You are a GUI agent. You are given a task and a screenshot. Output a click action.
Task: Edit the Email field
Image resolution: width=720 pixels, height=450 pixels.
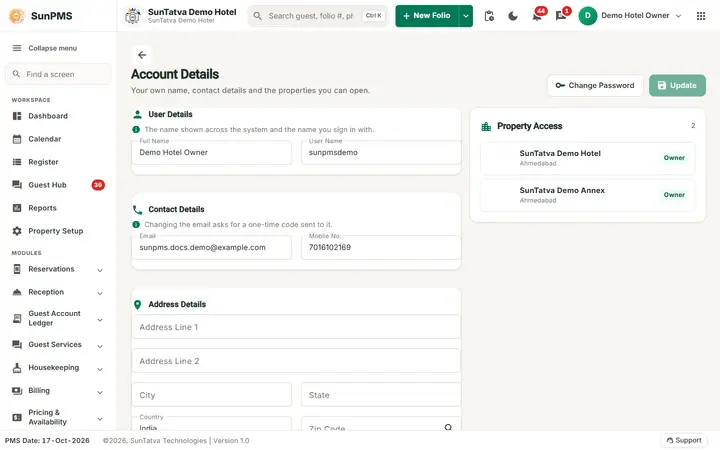point(212,248)
